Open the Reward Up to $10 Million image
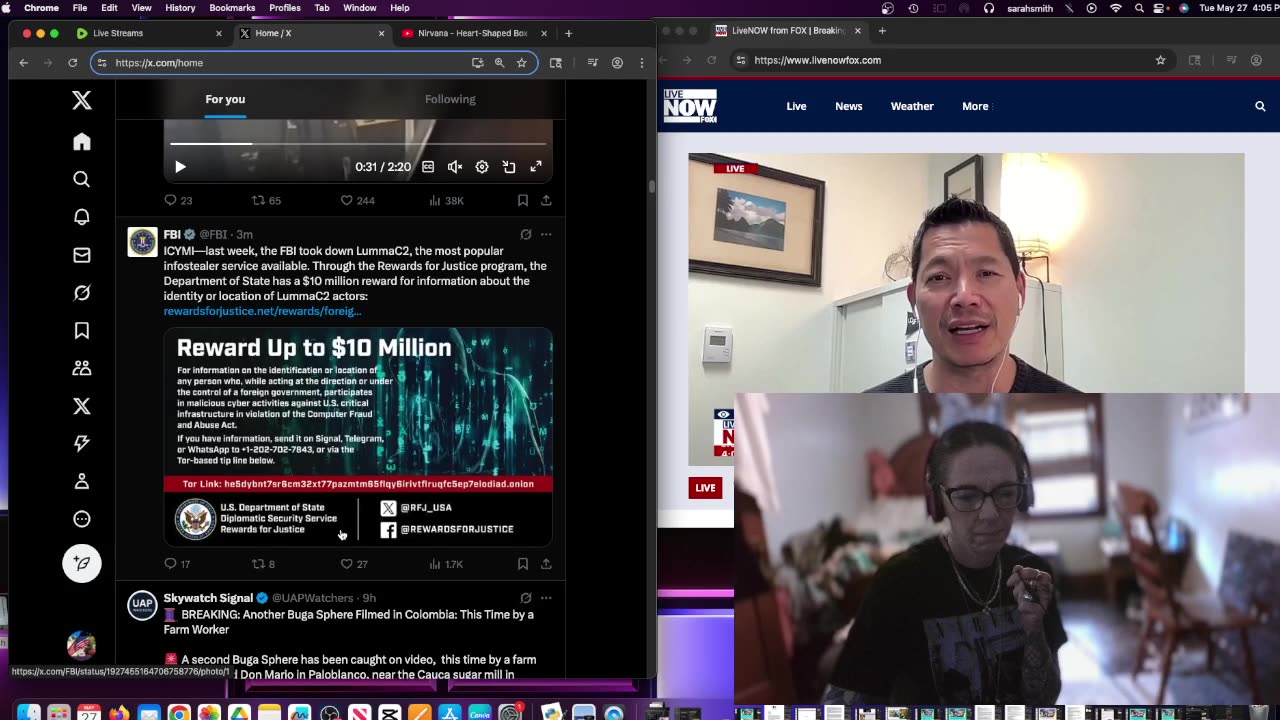 358,437
